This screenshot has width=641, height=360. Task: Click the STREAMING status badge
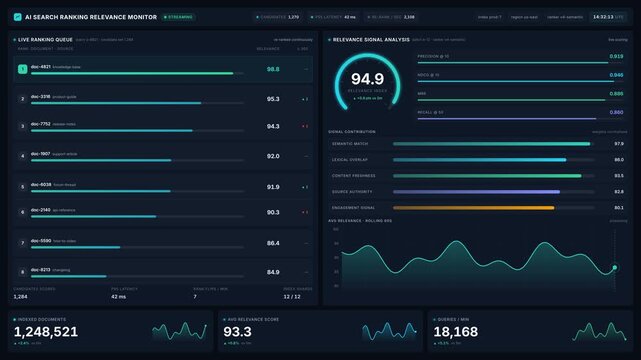(178, 17)
